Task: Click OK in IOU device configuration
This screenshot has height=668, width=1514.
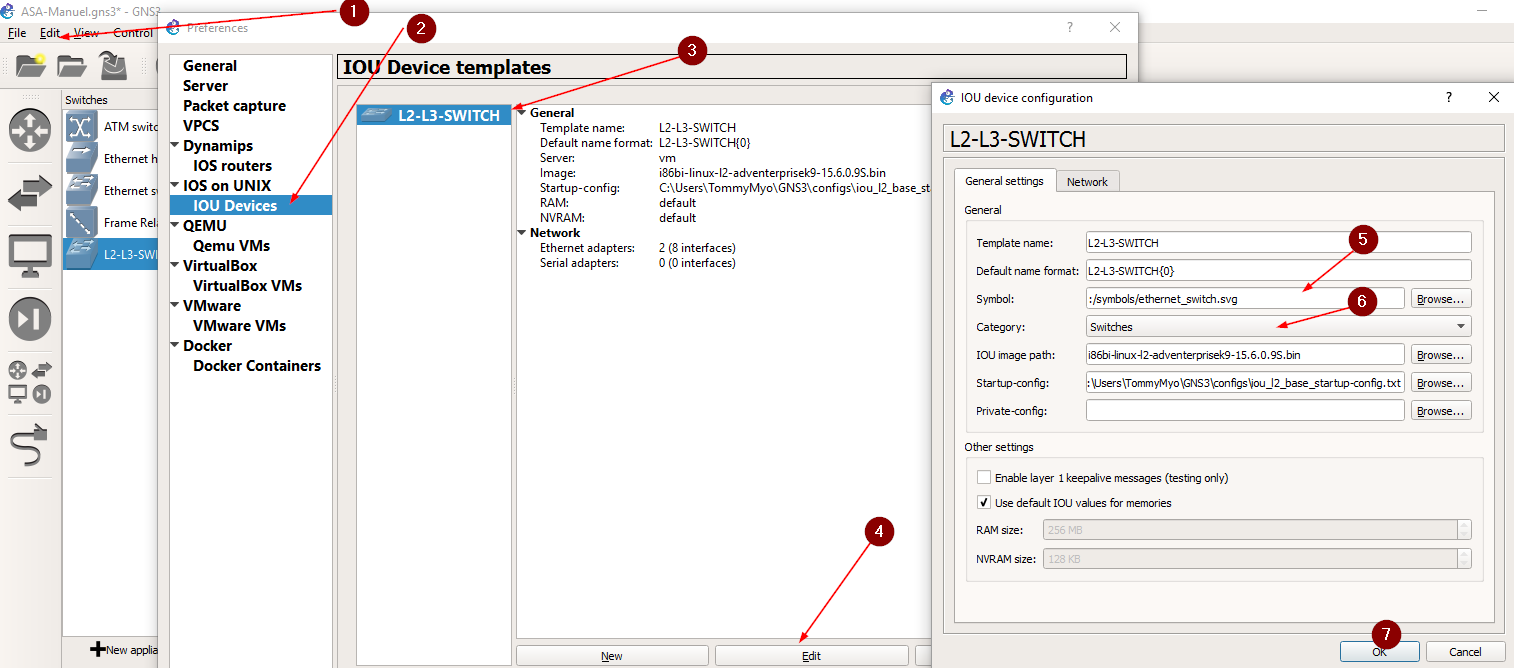Action: pyautogui.click(x=1379, y=651)
